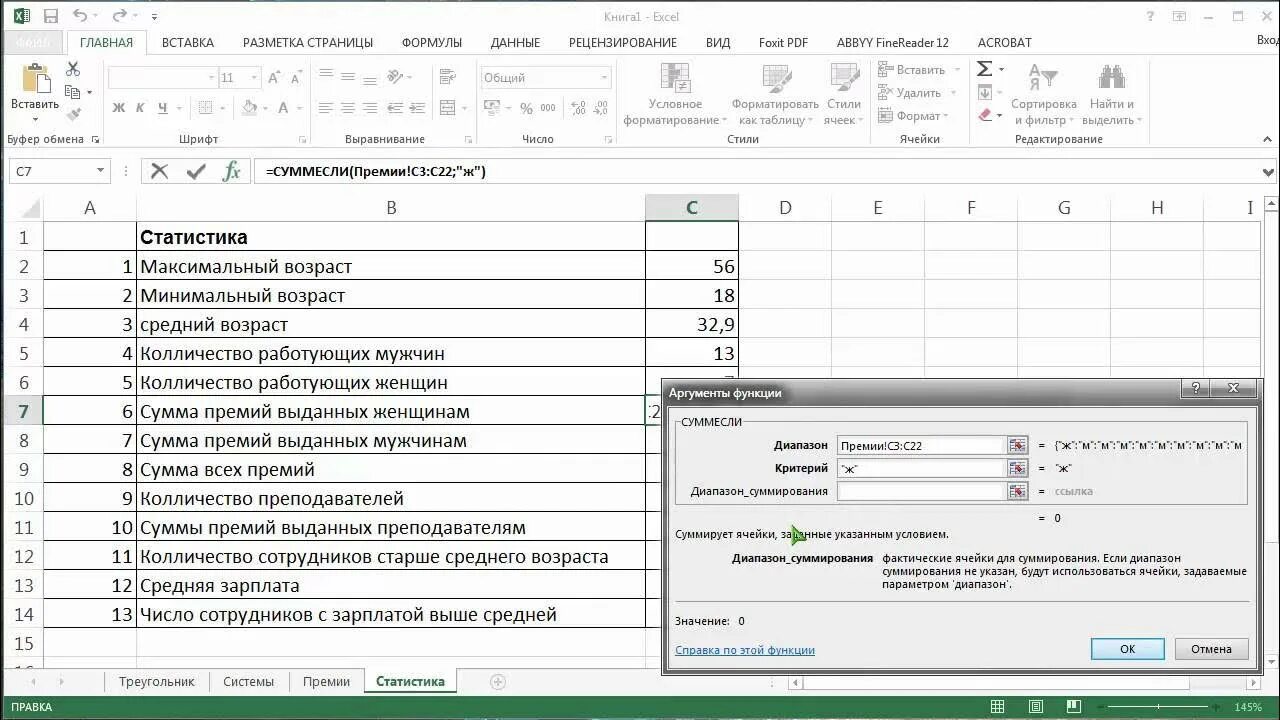Open Insert Function with the fx icon
The image size is (1280, 720).
tap(231, 171)
